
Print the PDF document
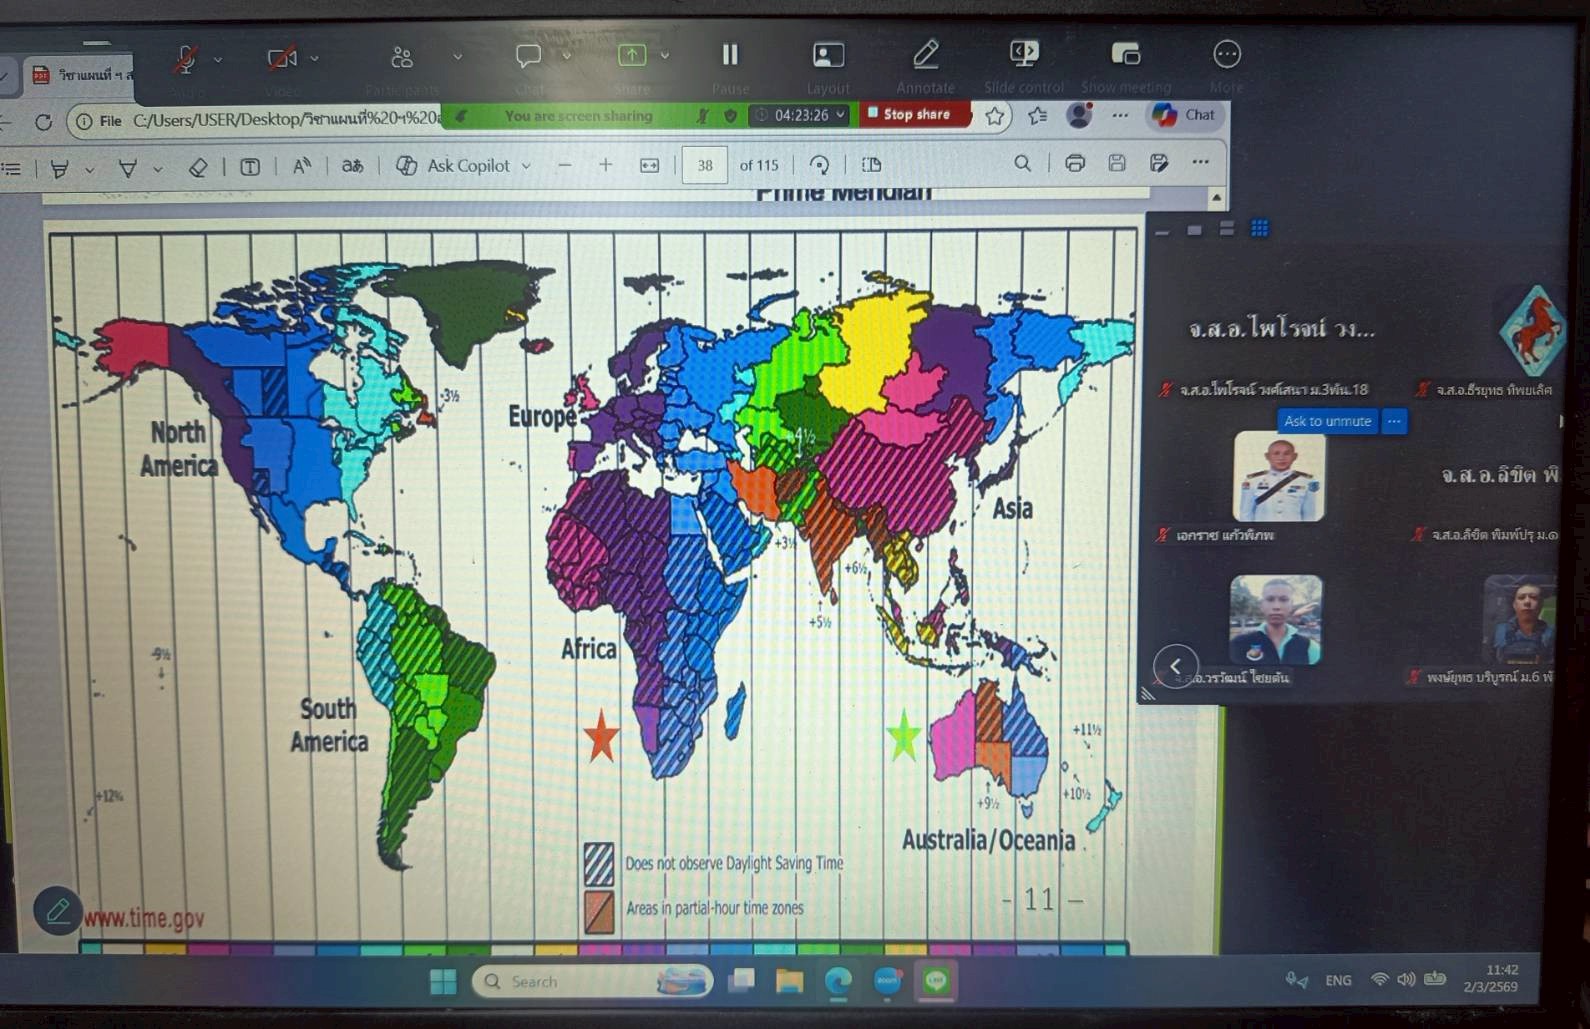click(x=1075, y=163)
